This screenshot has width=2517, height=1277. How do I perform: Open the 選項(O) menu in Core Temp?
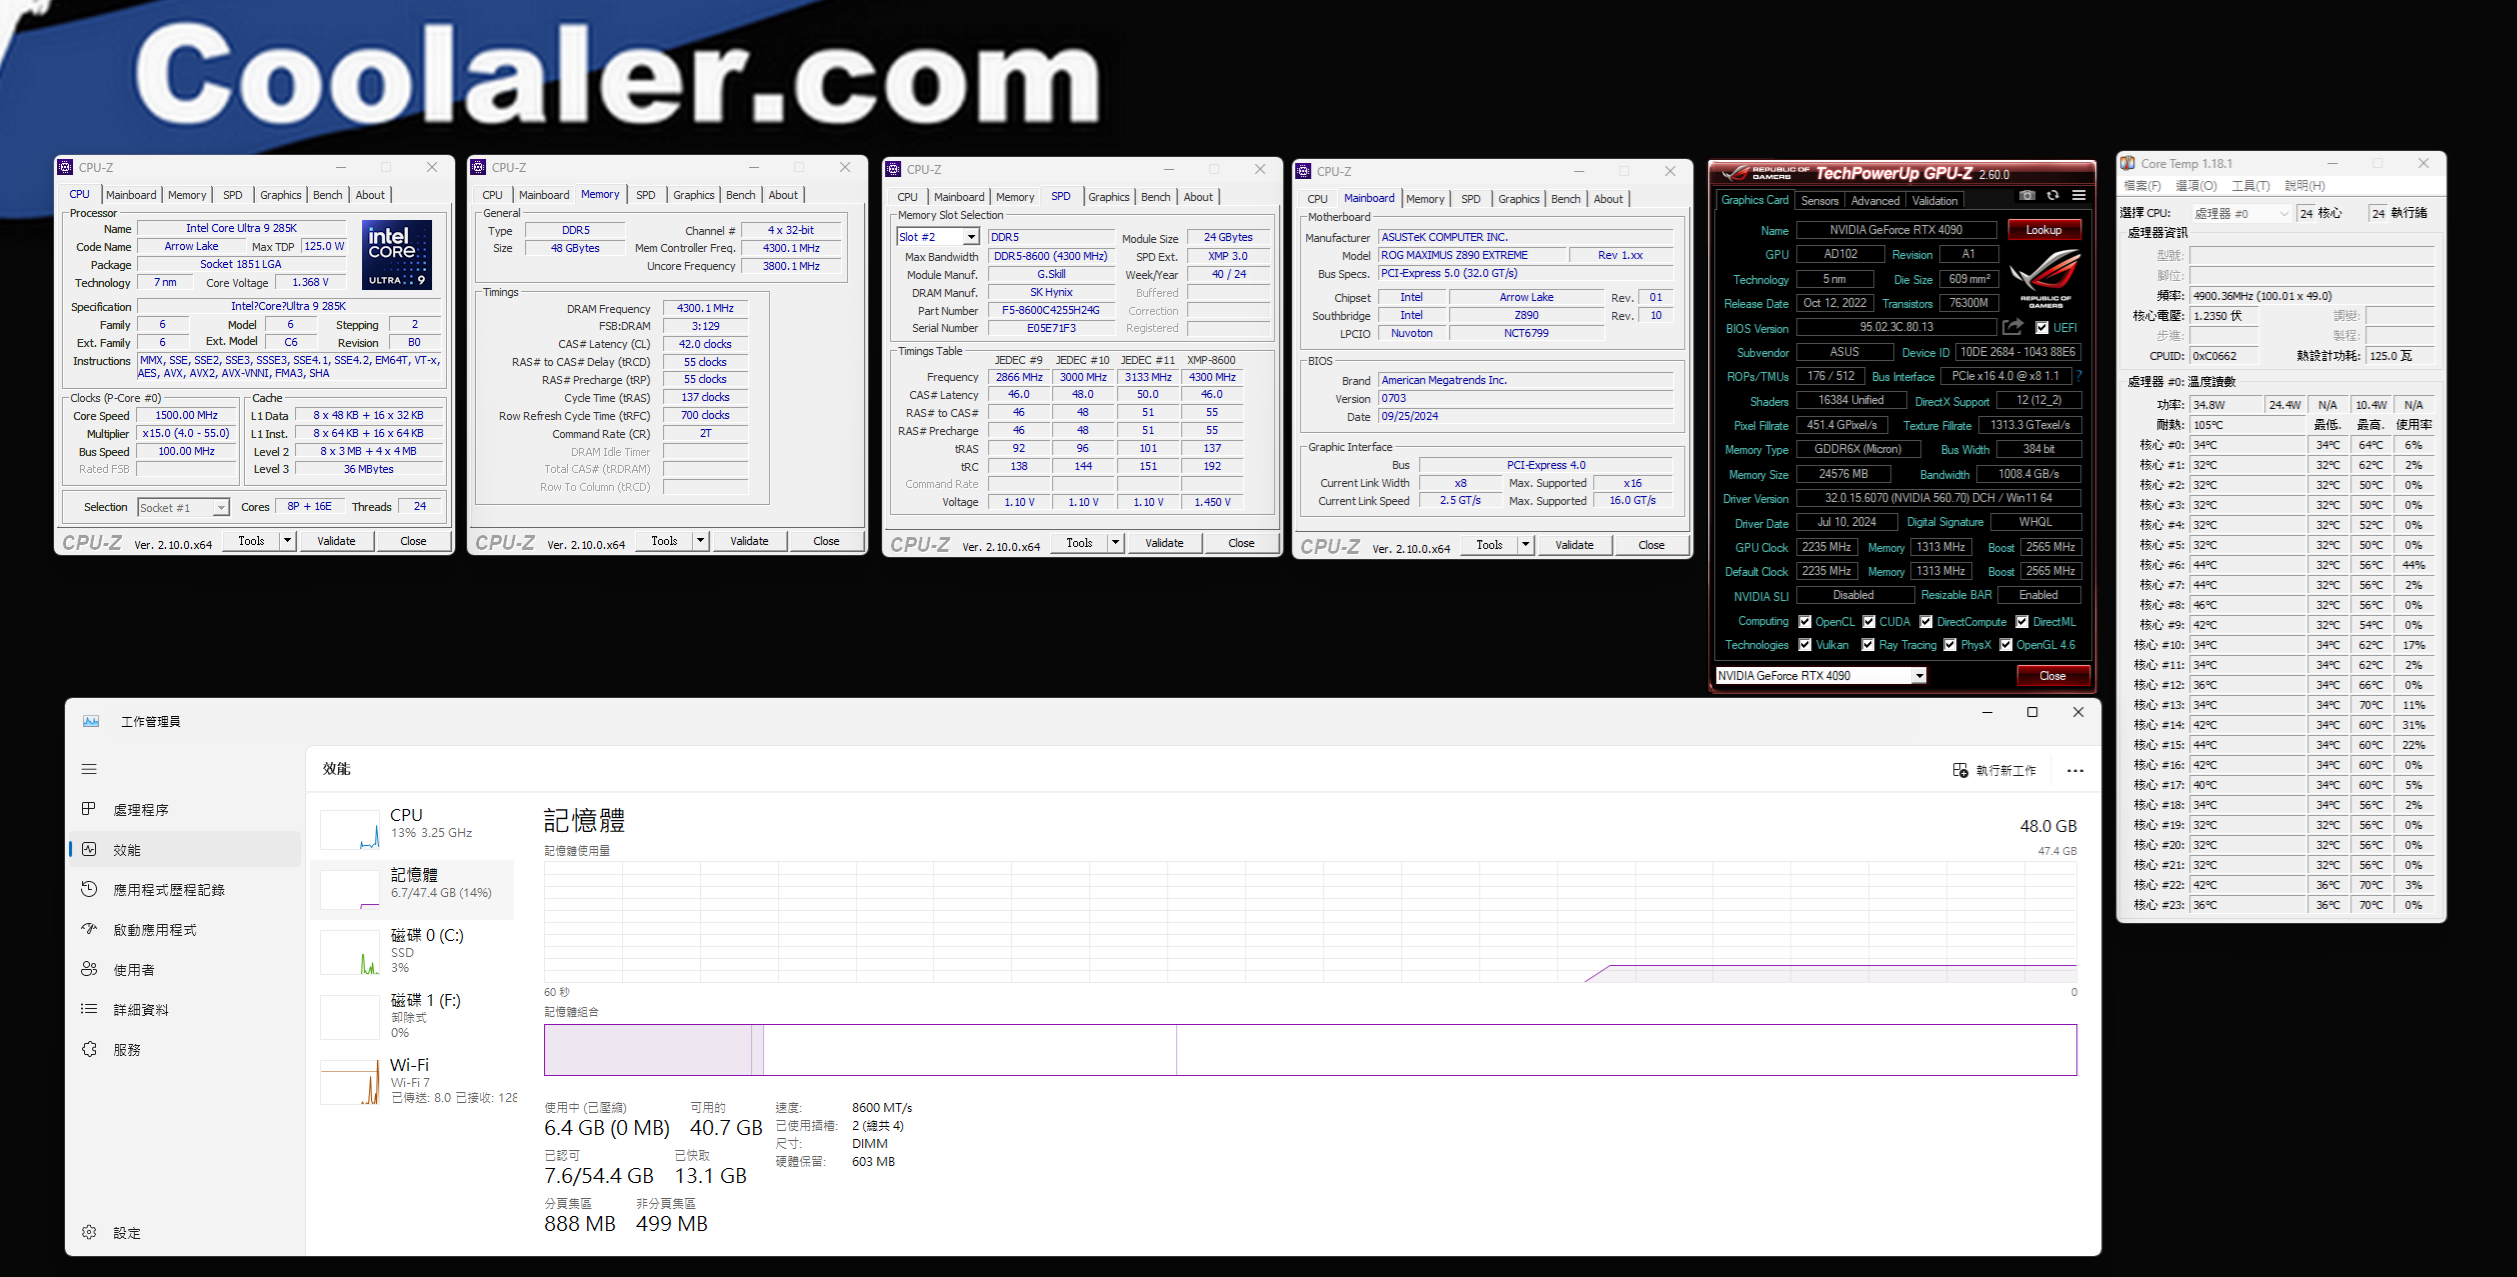[x=2197, y=185]
